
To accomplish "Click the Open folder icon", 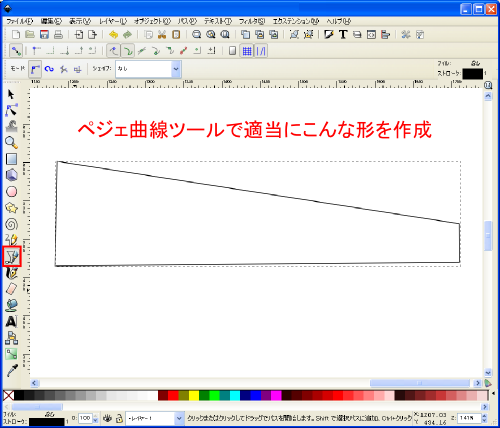I will click(30, 34).
